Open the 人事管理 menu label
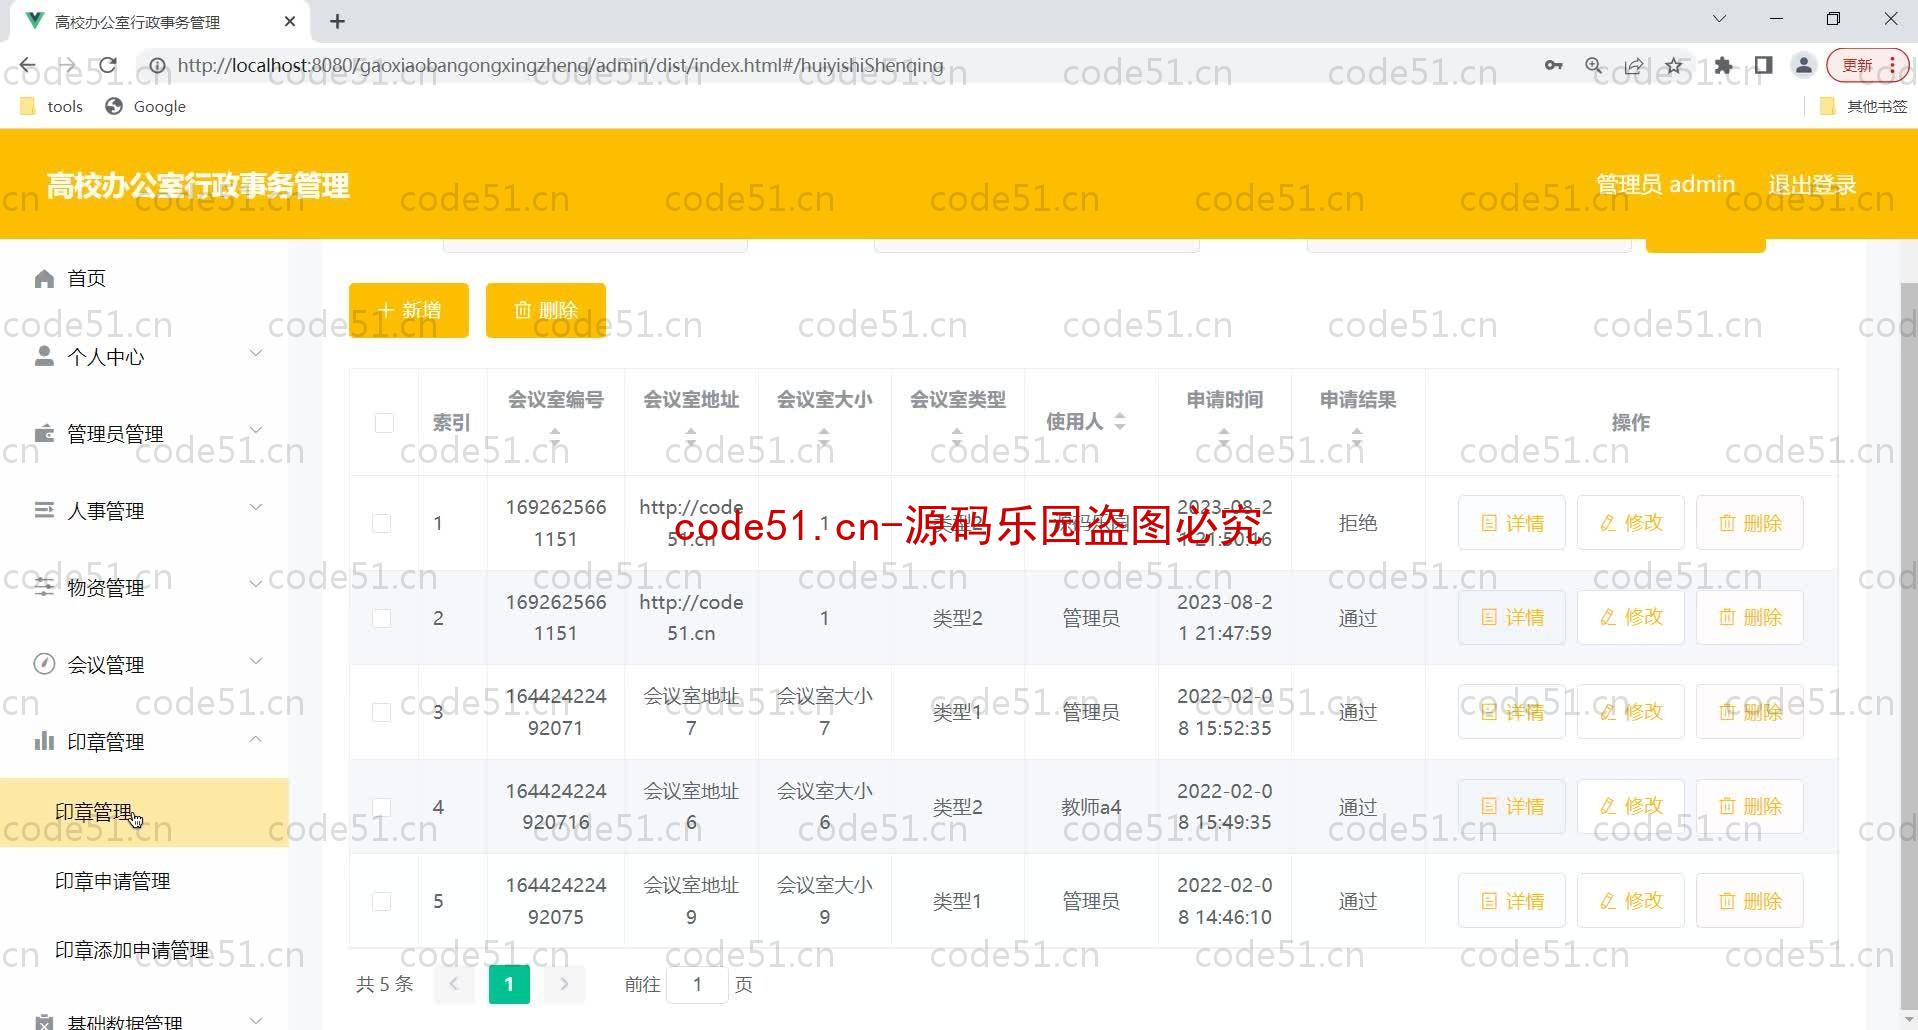Image resolution: width=1918 pixels, height=1030 pixels. pyautogui.click(x=105, y=511)
